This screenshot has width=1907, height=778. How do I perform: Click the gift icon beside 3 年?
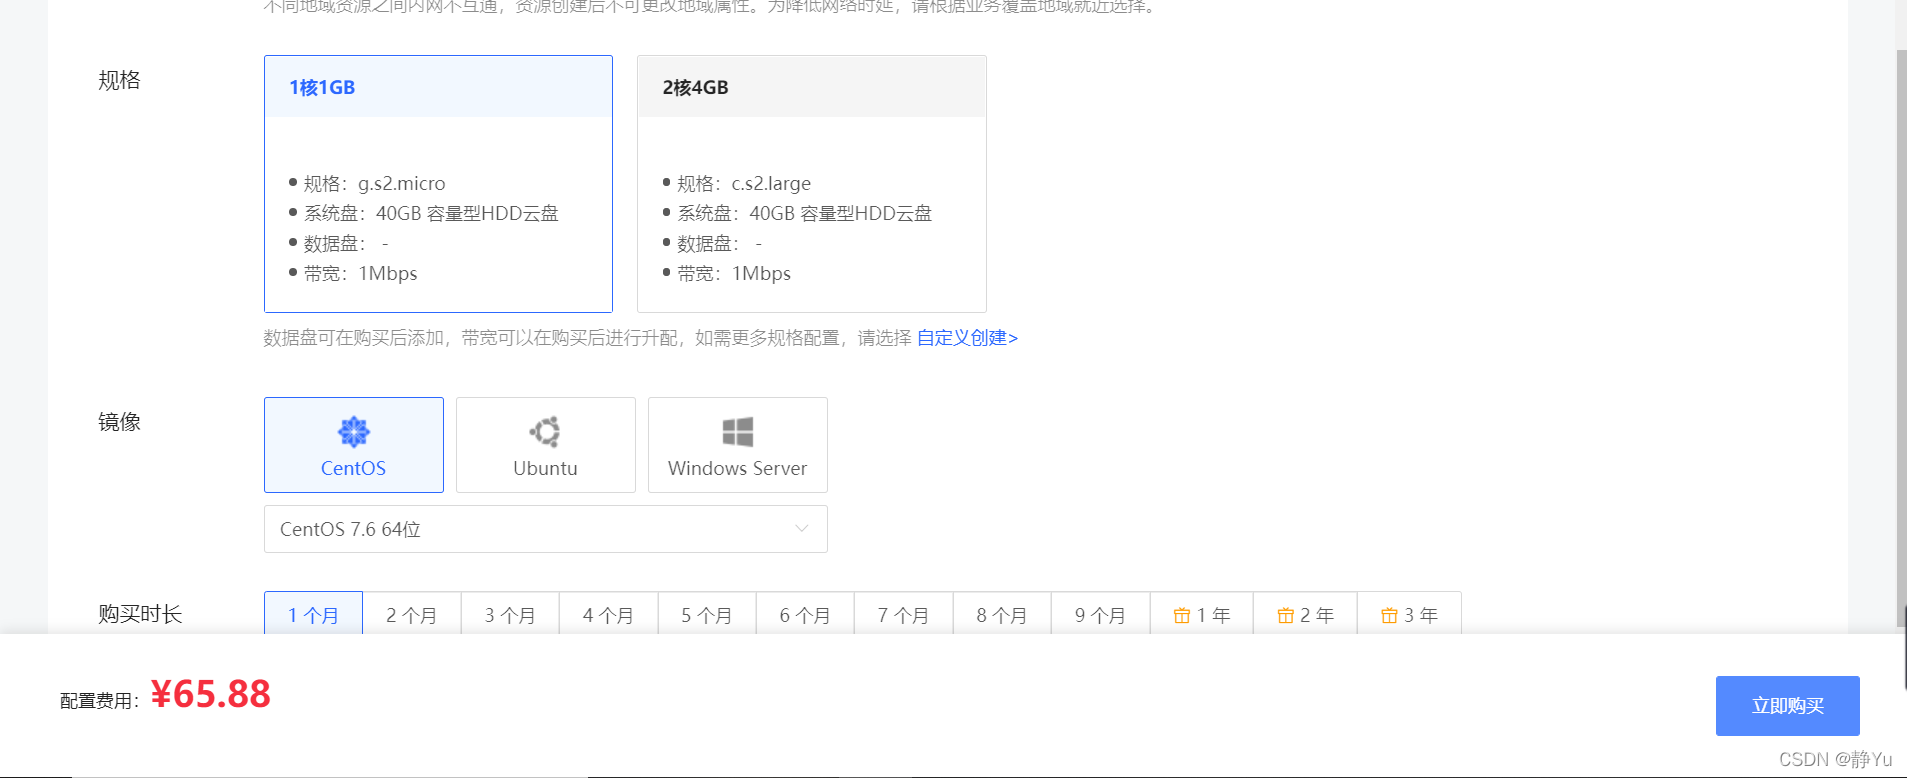point(1389,616)
